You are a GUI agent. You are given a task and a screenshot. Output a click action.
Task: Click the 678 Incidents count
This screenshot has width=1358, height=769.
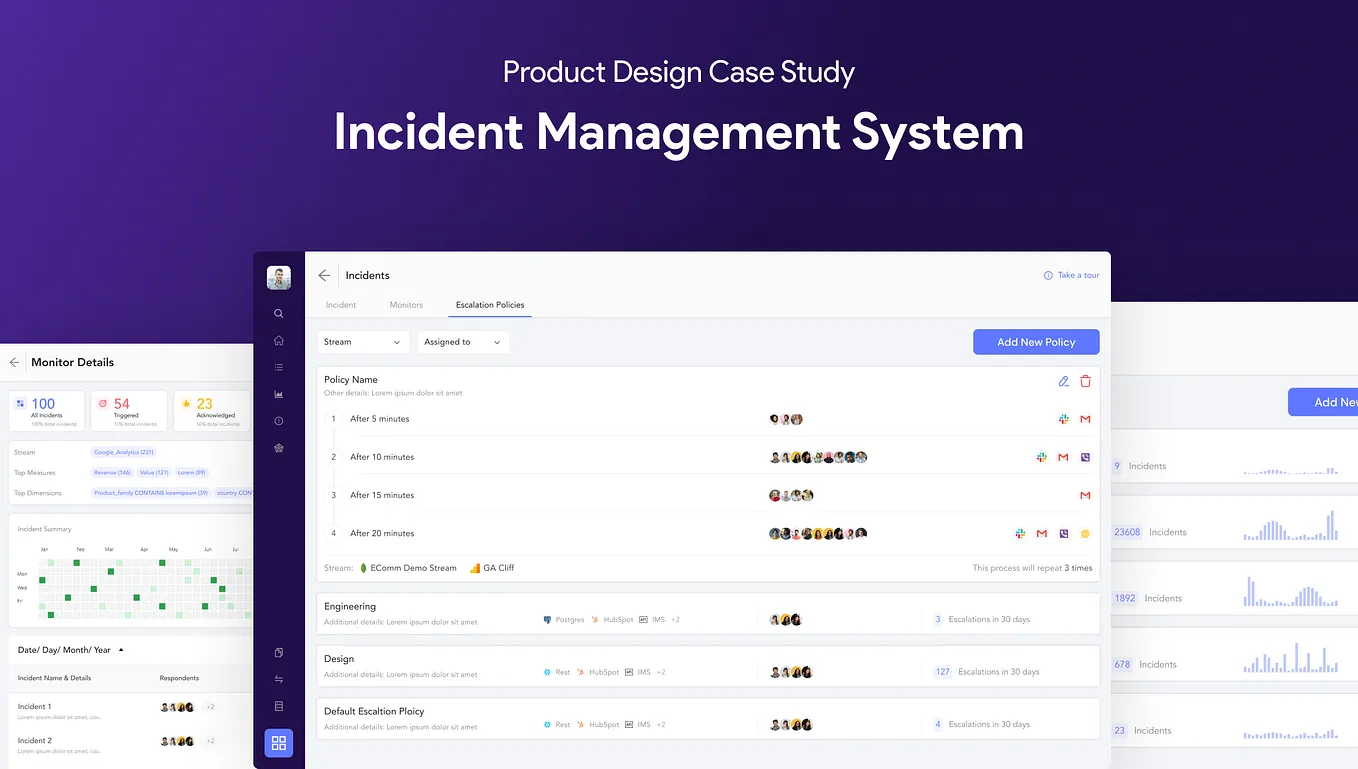(1122, 664)
